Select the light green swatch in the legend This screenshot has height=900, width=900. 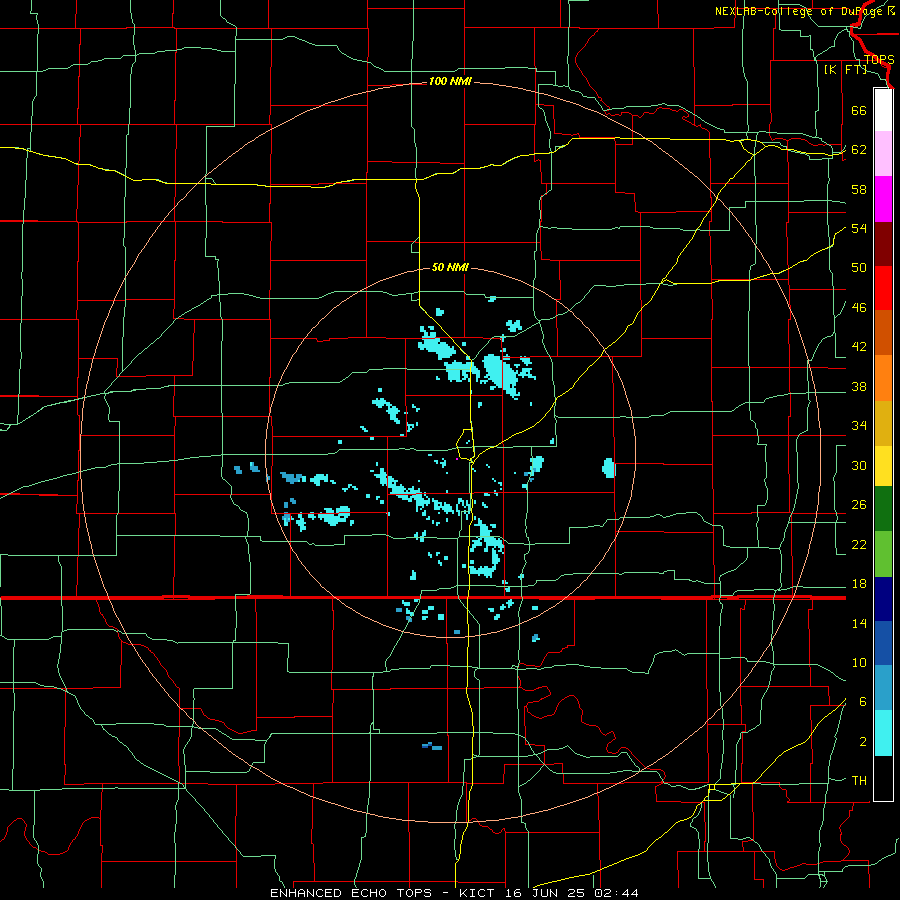[x=883, y=554]
